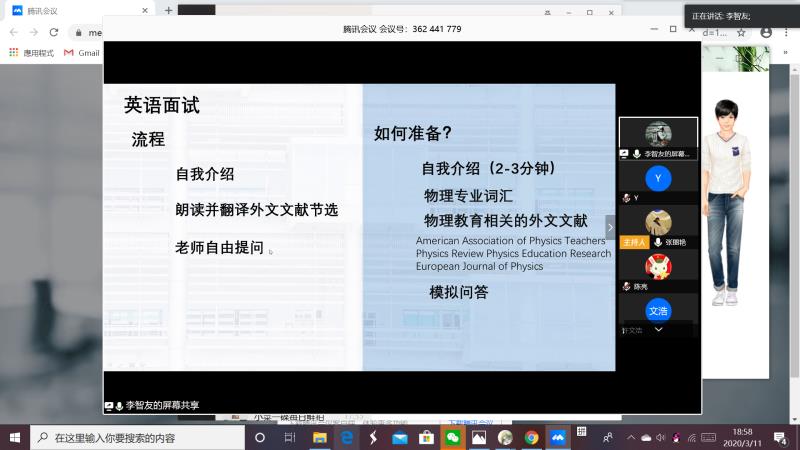
Task: Open a new Chrome tab
Action: [168, 10]
